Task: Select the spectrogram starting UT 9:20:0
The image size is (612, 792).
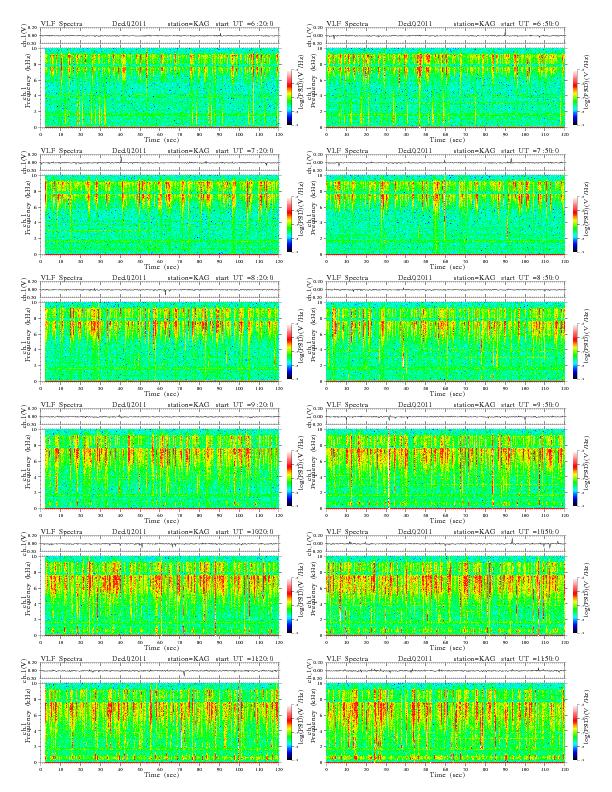Action: coord(160,469)
